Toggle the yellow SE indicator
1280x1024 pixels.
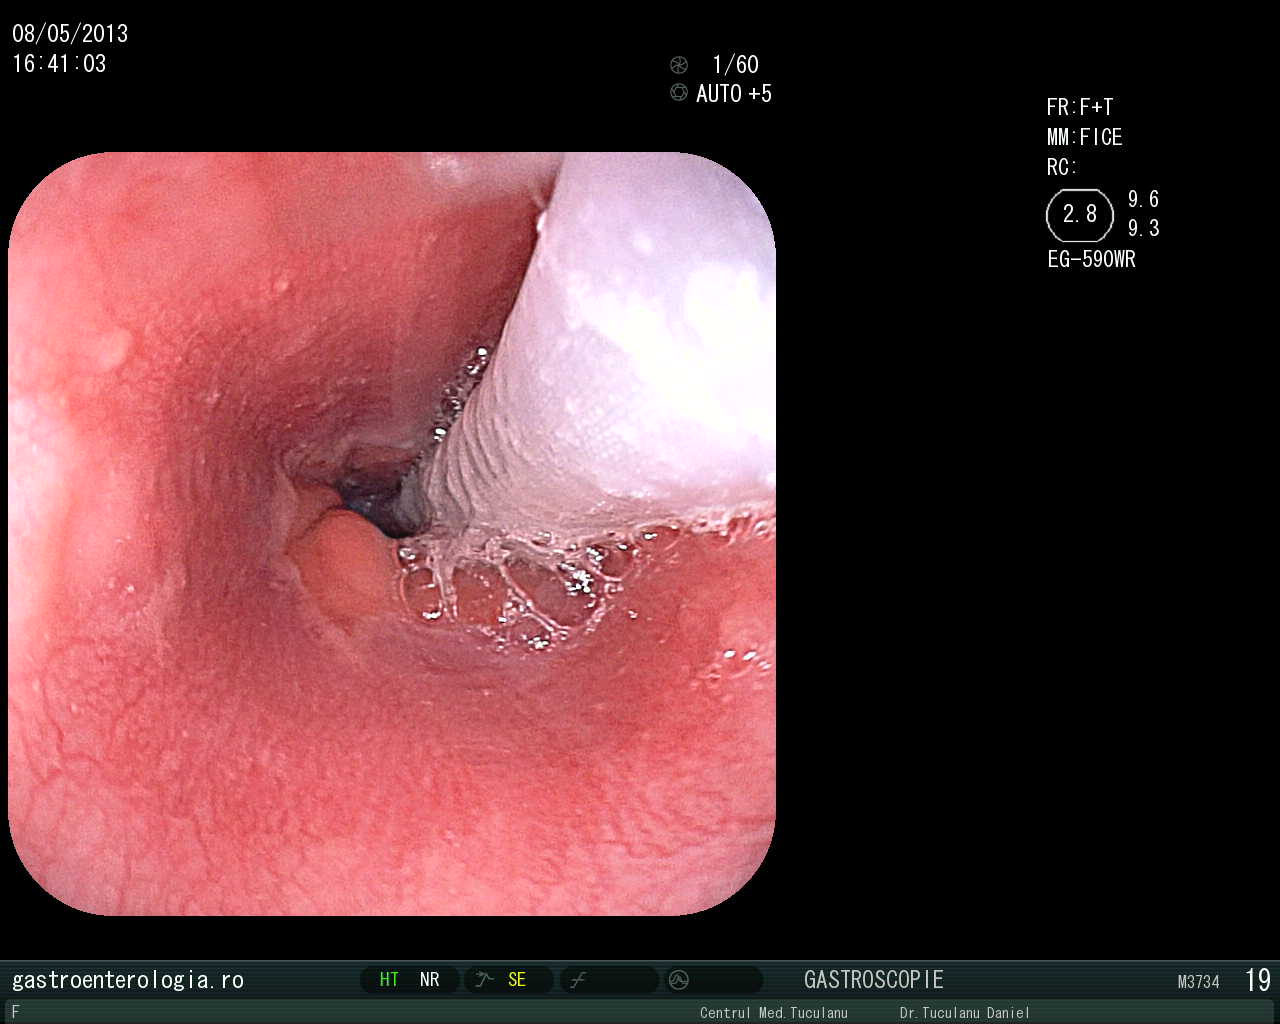[x=517, y=980]
